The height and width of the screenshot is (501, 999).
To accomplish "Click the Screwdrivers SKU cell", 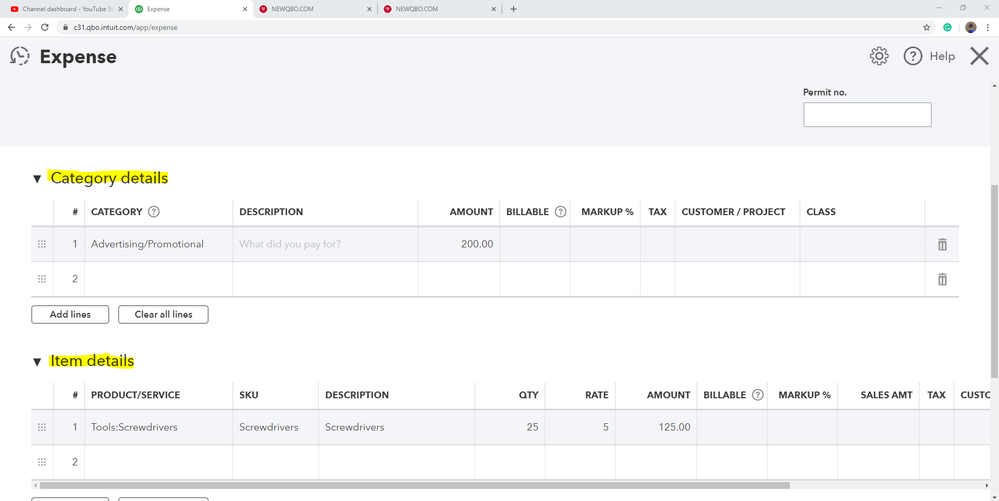I will [x=275, y=427].
